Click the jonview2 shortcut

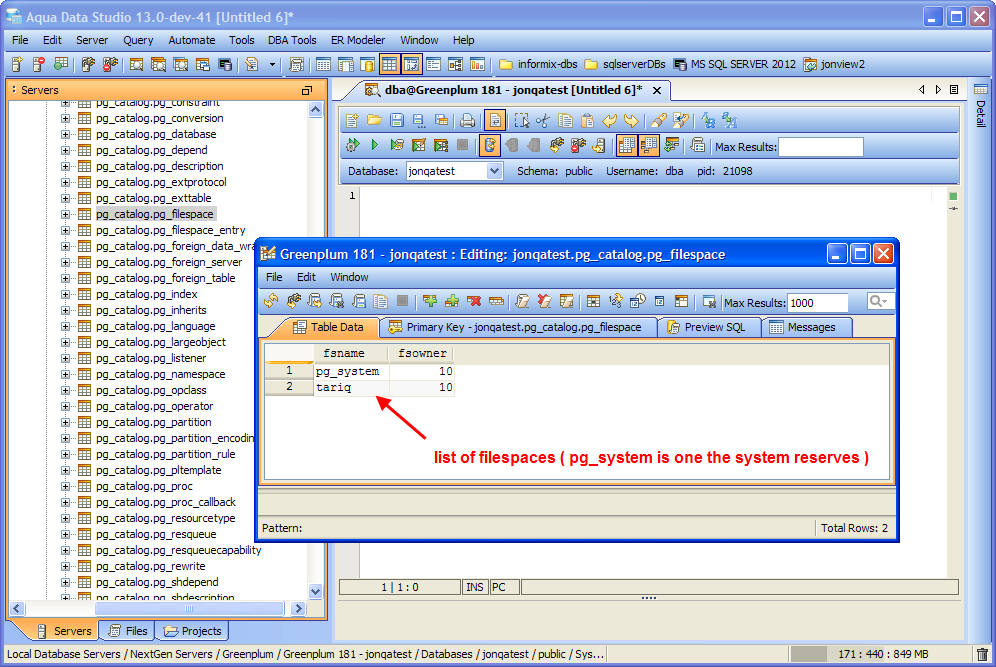click(834, 64)
